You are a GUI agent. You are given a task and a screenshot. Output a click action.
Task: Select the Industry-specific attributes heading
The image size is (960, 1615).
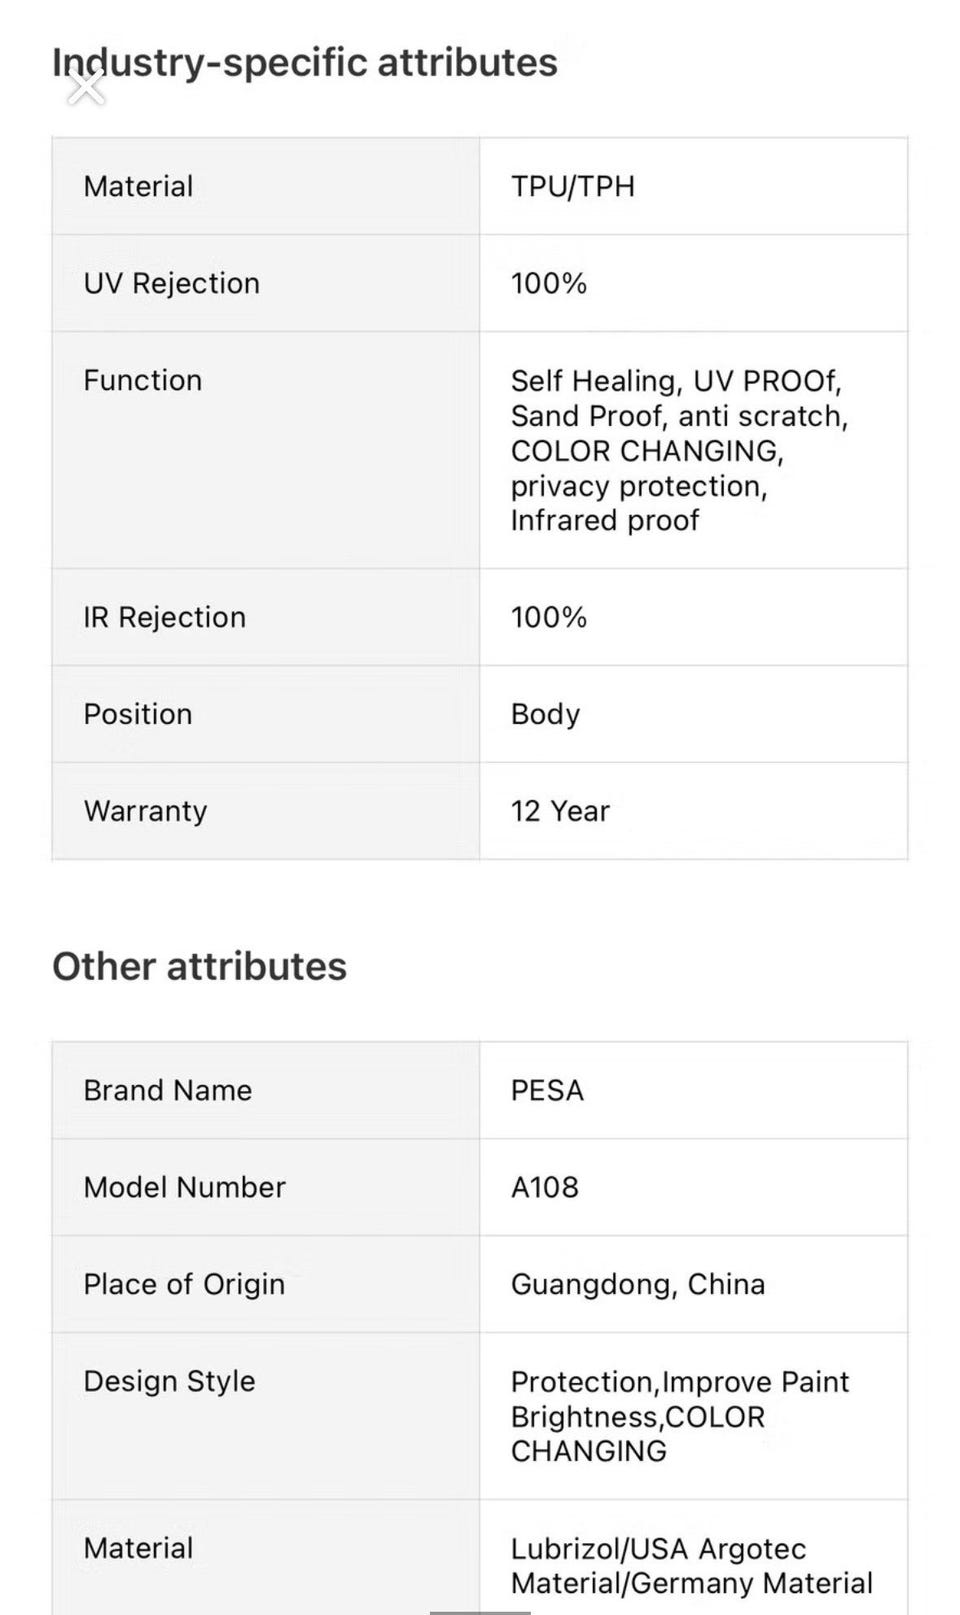coord(305,63)
